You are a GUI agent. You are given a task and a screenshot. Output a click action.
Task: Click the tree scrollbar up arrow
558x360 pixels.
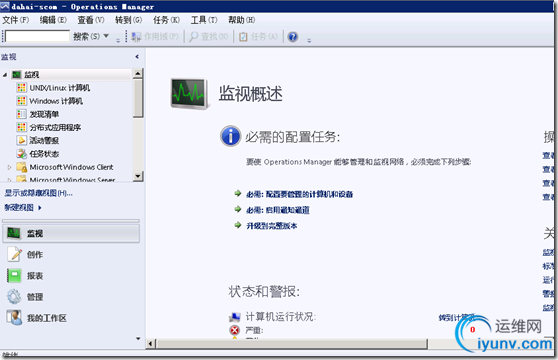[138, 73]
